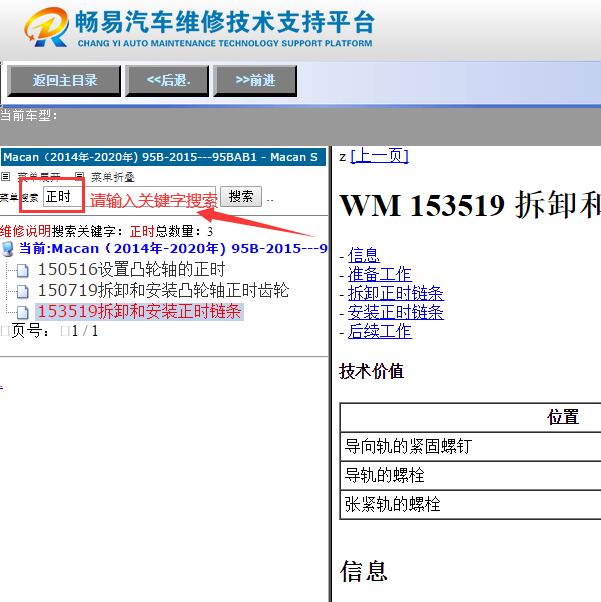The height and width of the screenshot is (602, 601).
Task: Jump to the 准备工作 section link
Action: [x=379, y=274]
